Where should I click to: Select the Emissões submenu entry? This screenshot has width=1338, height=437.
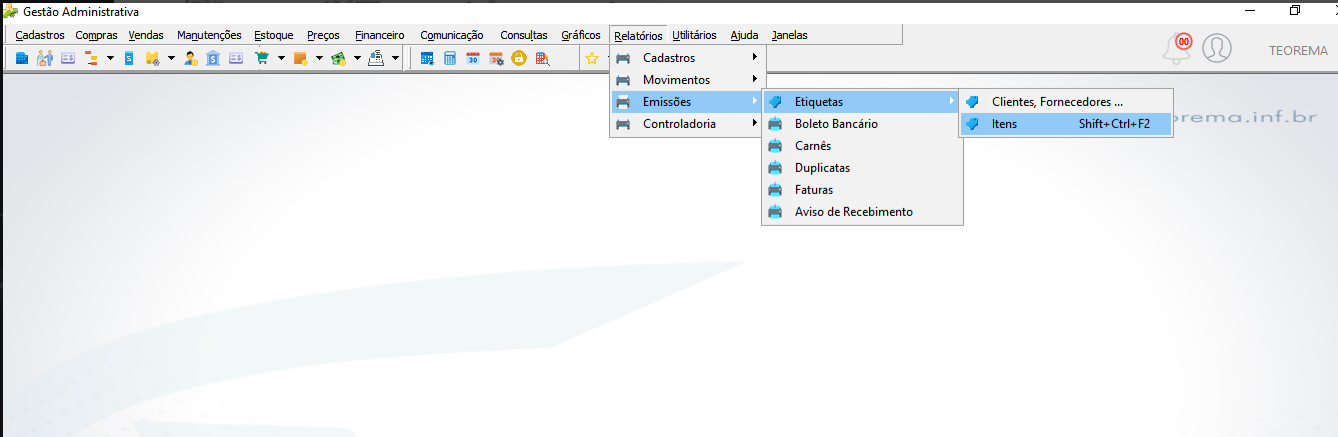(x=687, y=102)
